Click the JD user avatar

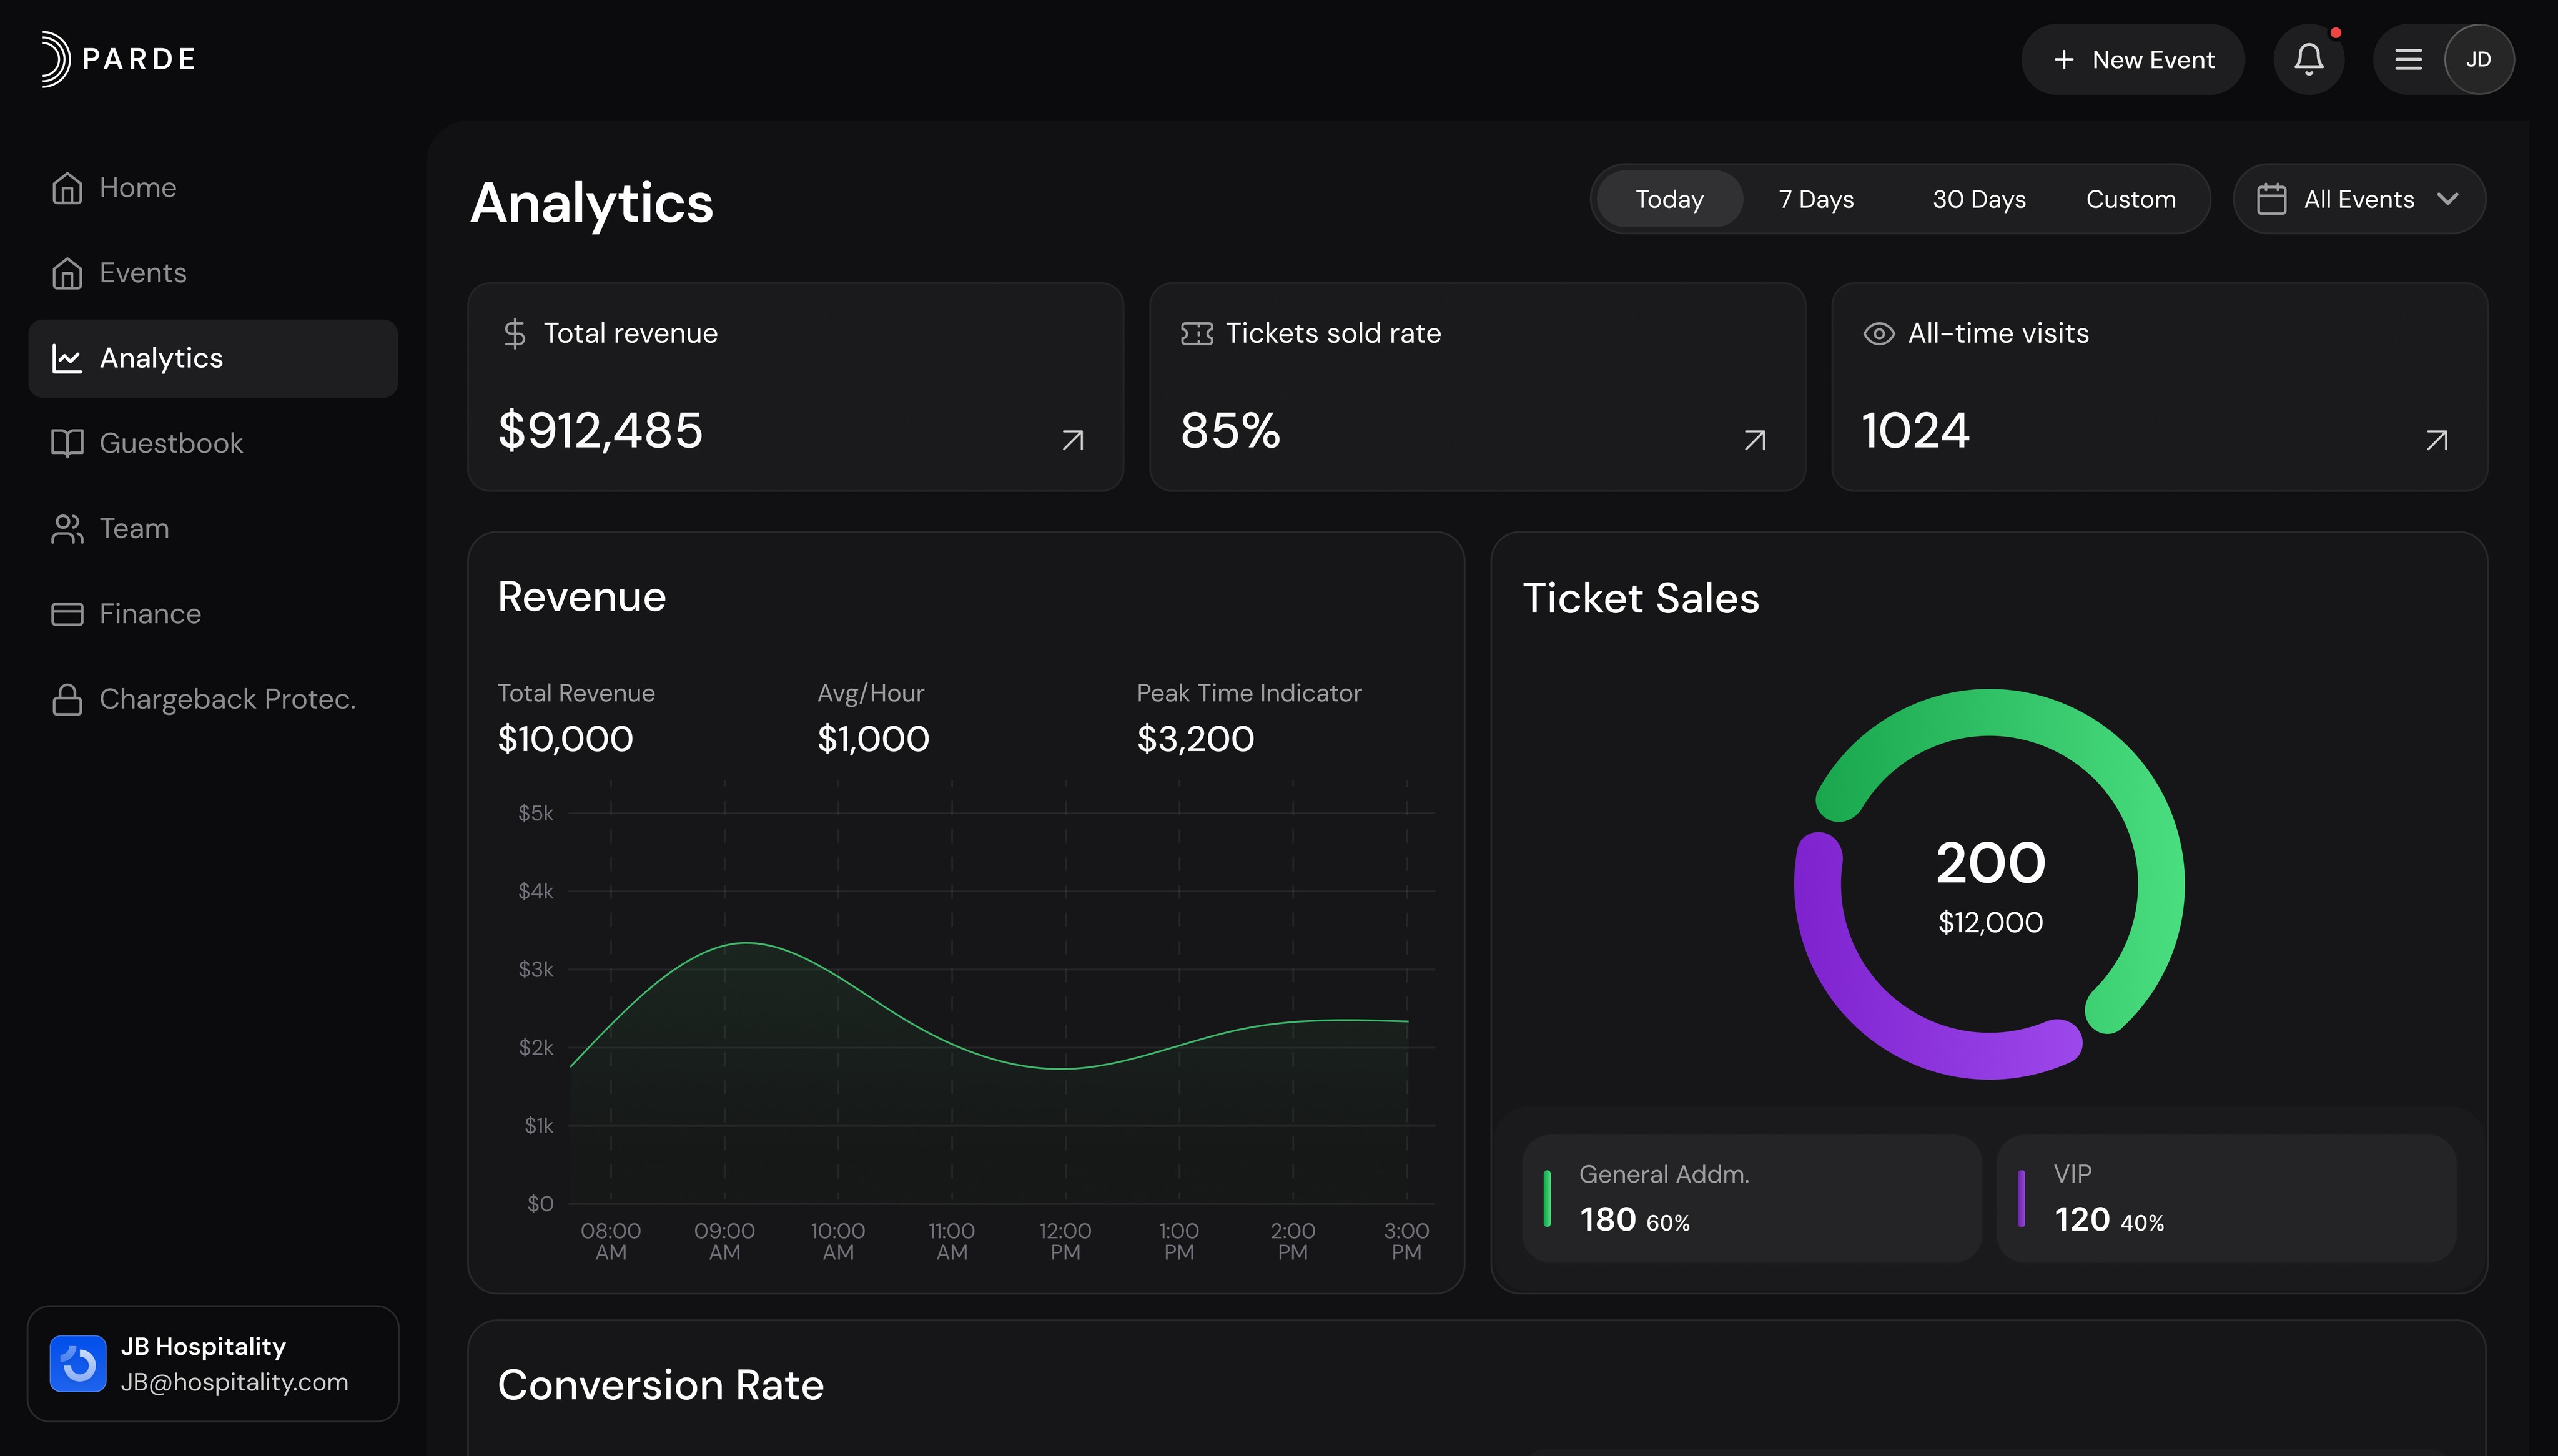point(2478,59)
